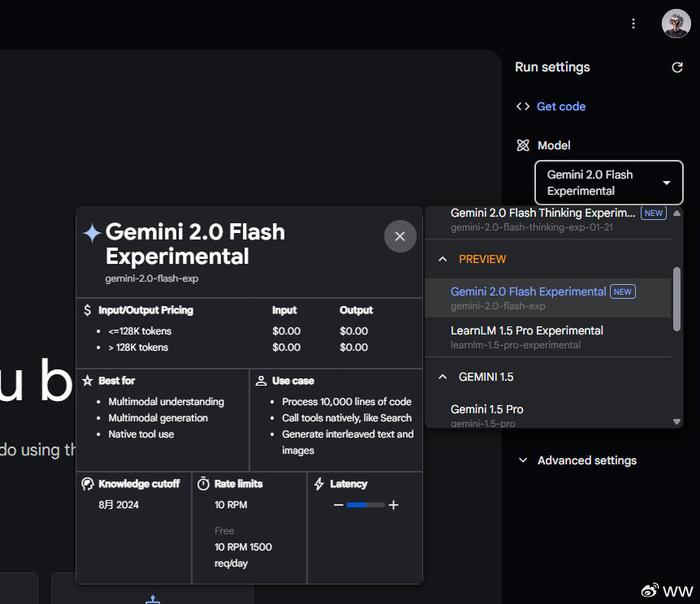Click 'Call tools natively, like Search' bullet
Screen dimensions: 700x604
pyautogui.click(x=346, y=418)
